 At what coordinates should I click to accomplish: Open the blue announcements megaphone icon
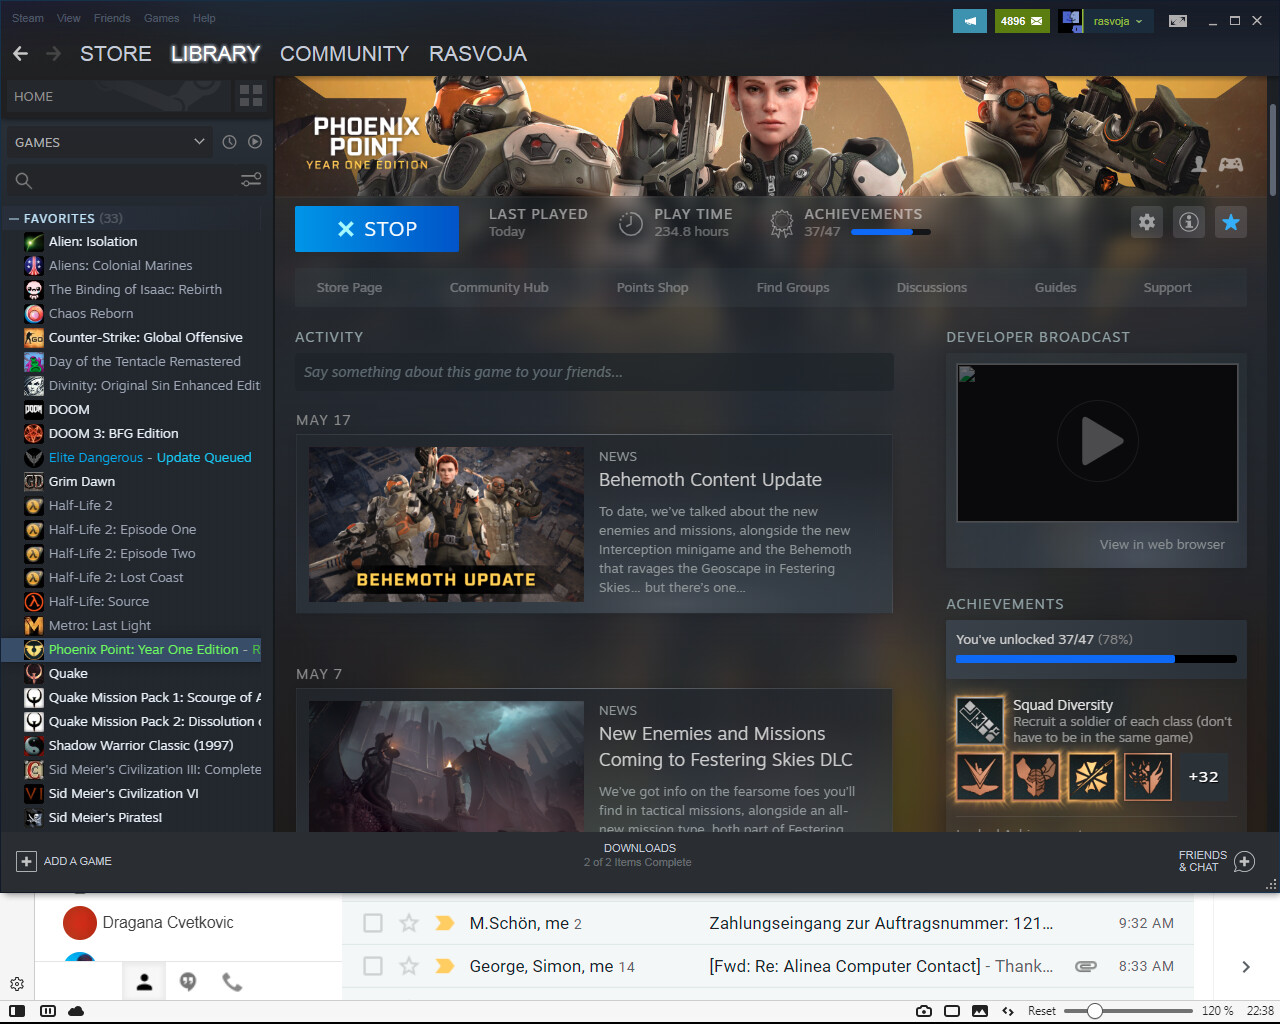(x=969, y=21)
